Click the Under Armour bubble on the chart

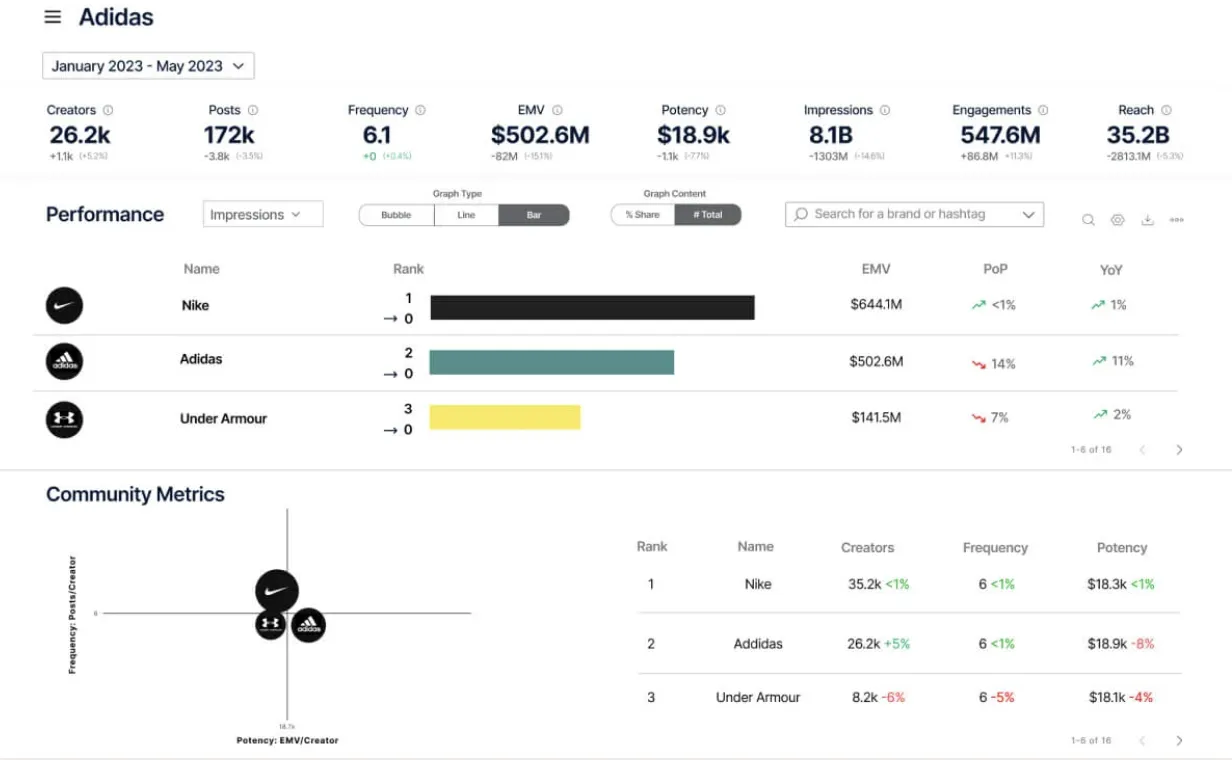tap(270, 624)
